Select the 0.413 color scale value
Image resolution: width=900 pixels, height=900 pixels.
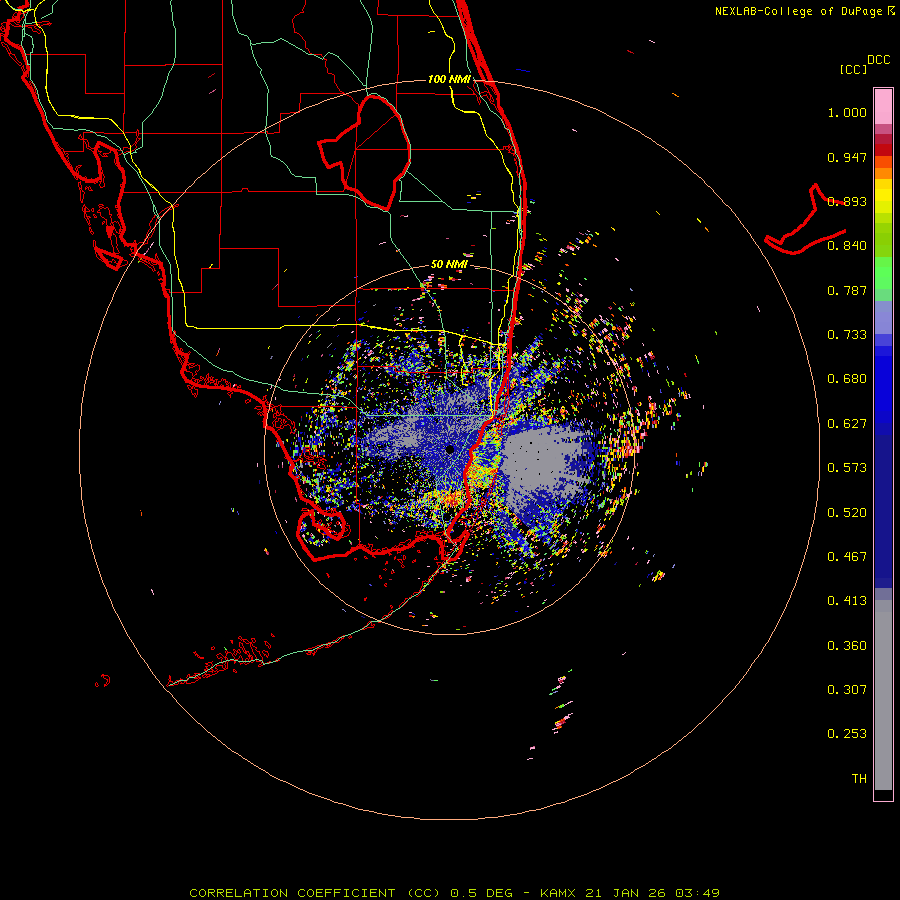pyautogui.click(x=847, y=601)
